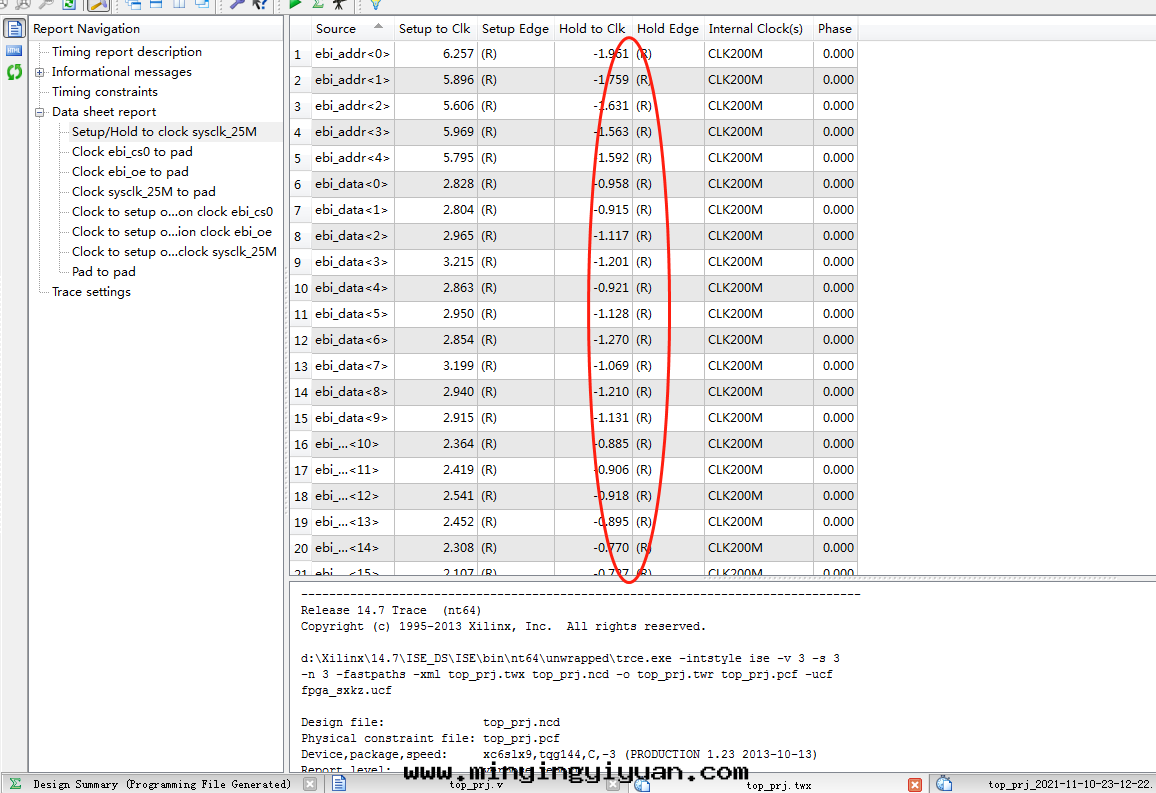
Task: Collapse the Data sheet report tree node
Action: (x=40, y=112)
